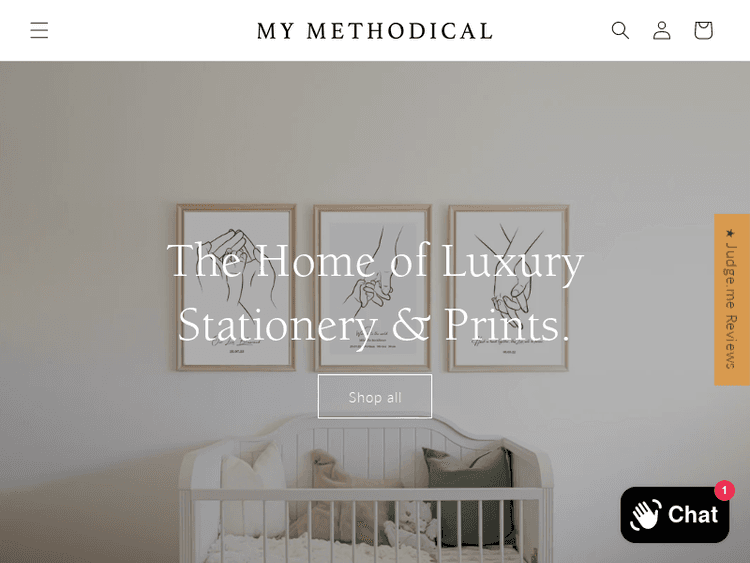Open the account login icon
This screenshot has height=563, width=750.
pos(662,30)
